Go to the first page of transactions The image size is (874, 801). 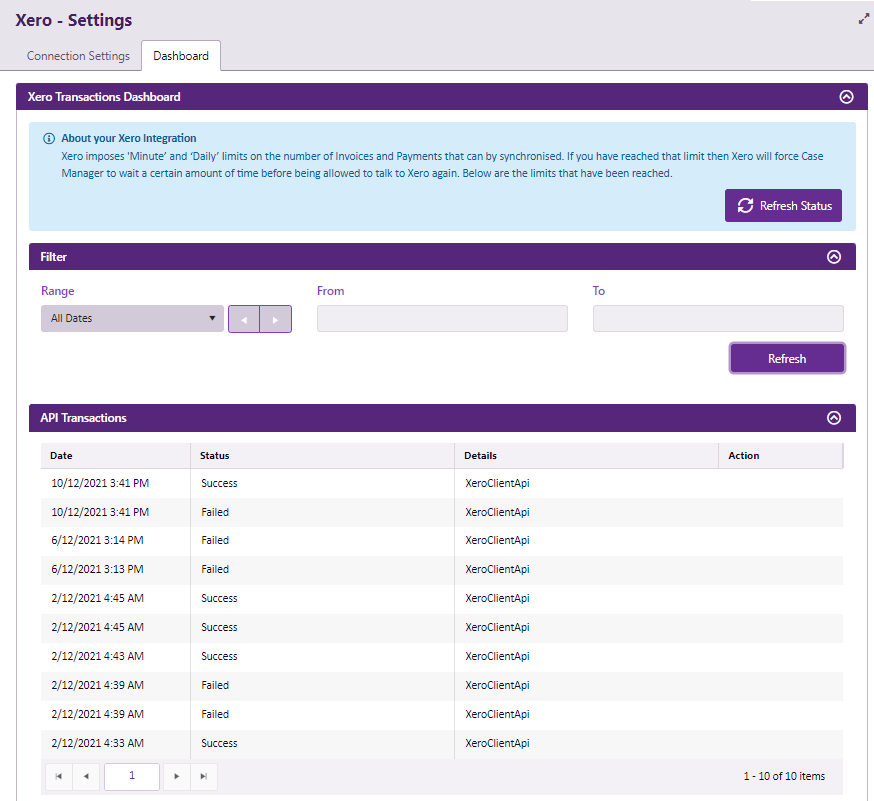tap(59, 776)
